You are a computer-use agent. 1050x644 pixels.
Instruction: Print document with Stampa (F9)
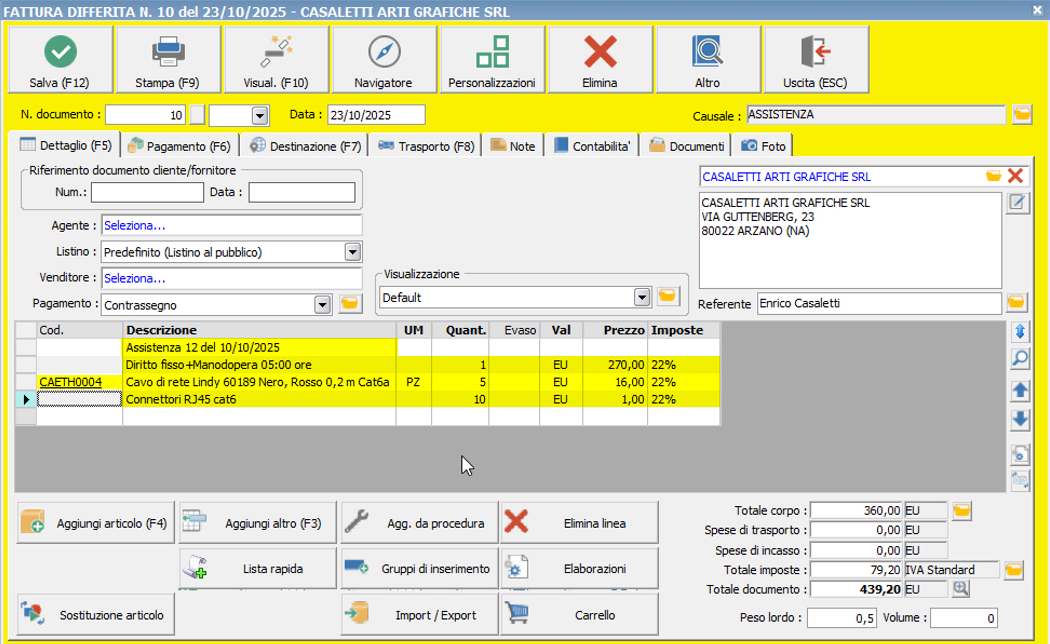point(167,50)
